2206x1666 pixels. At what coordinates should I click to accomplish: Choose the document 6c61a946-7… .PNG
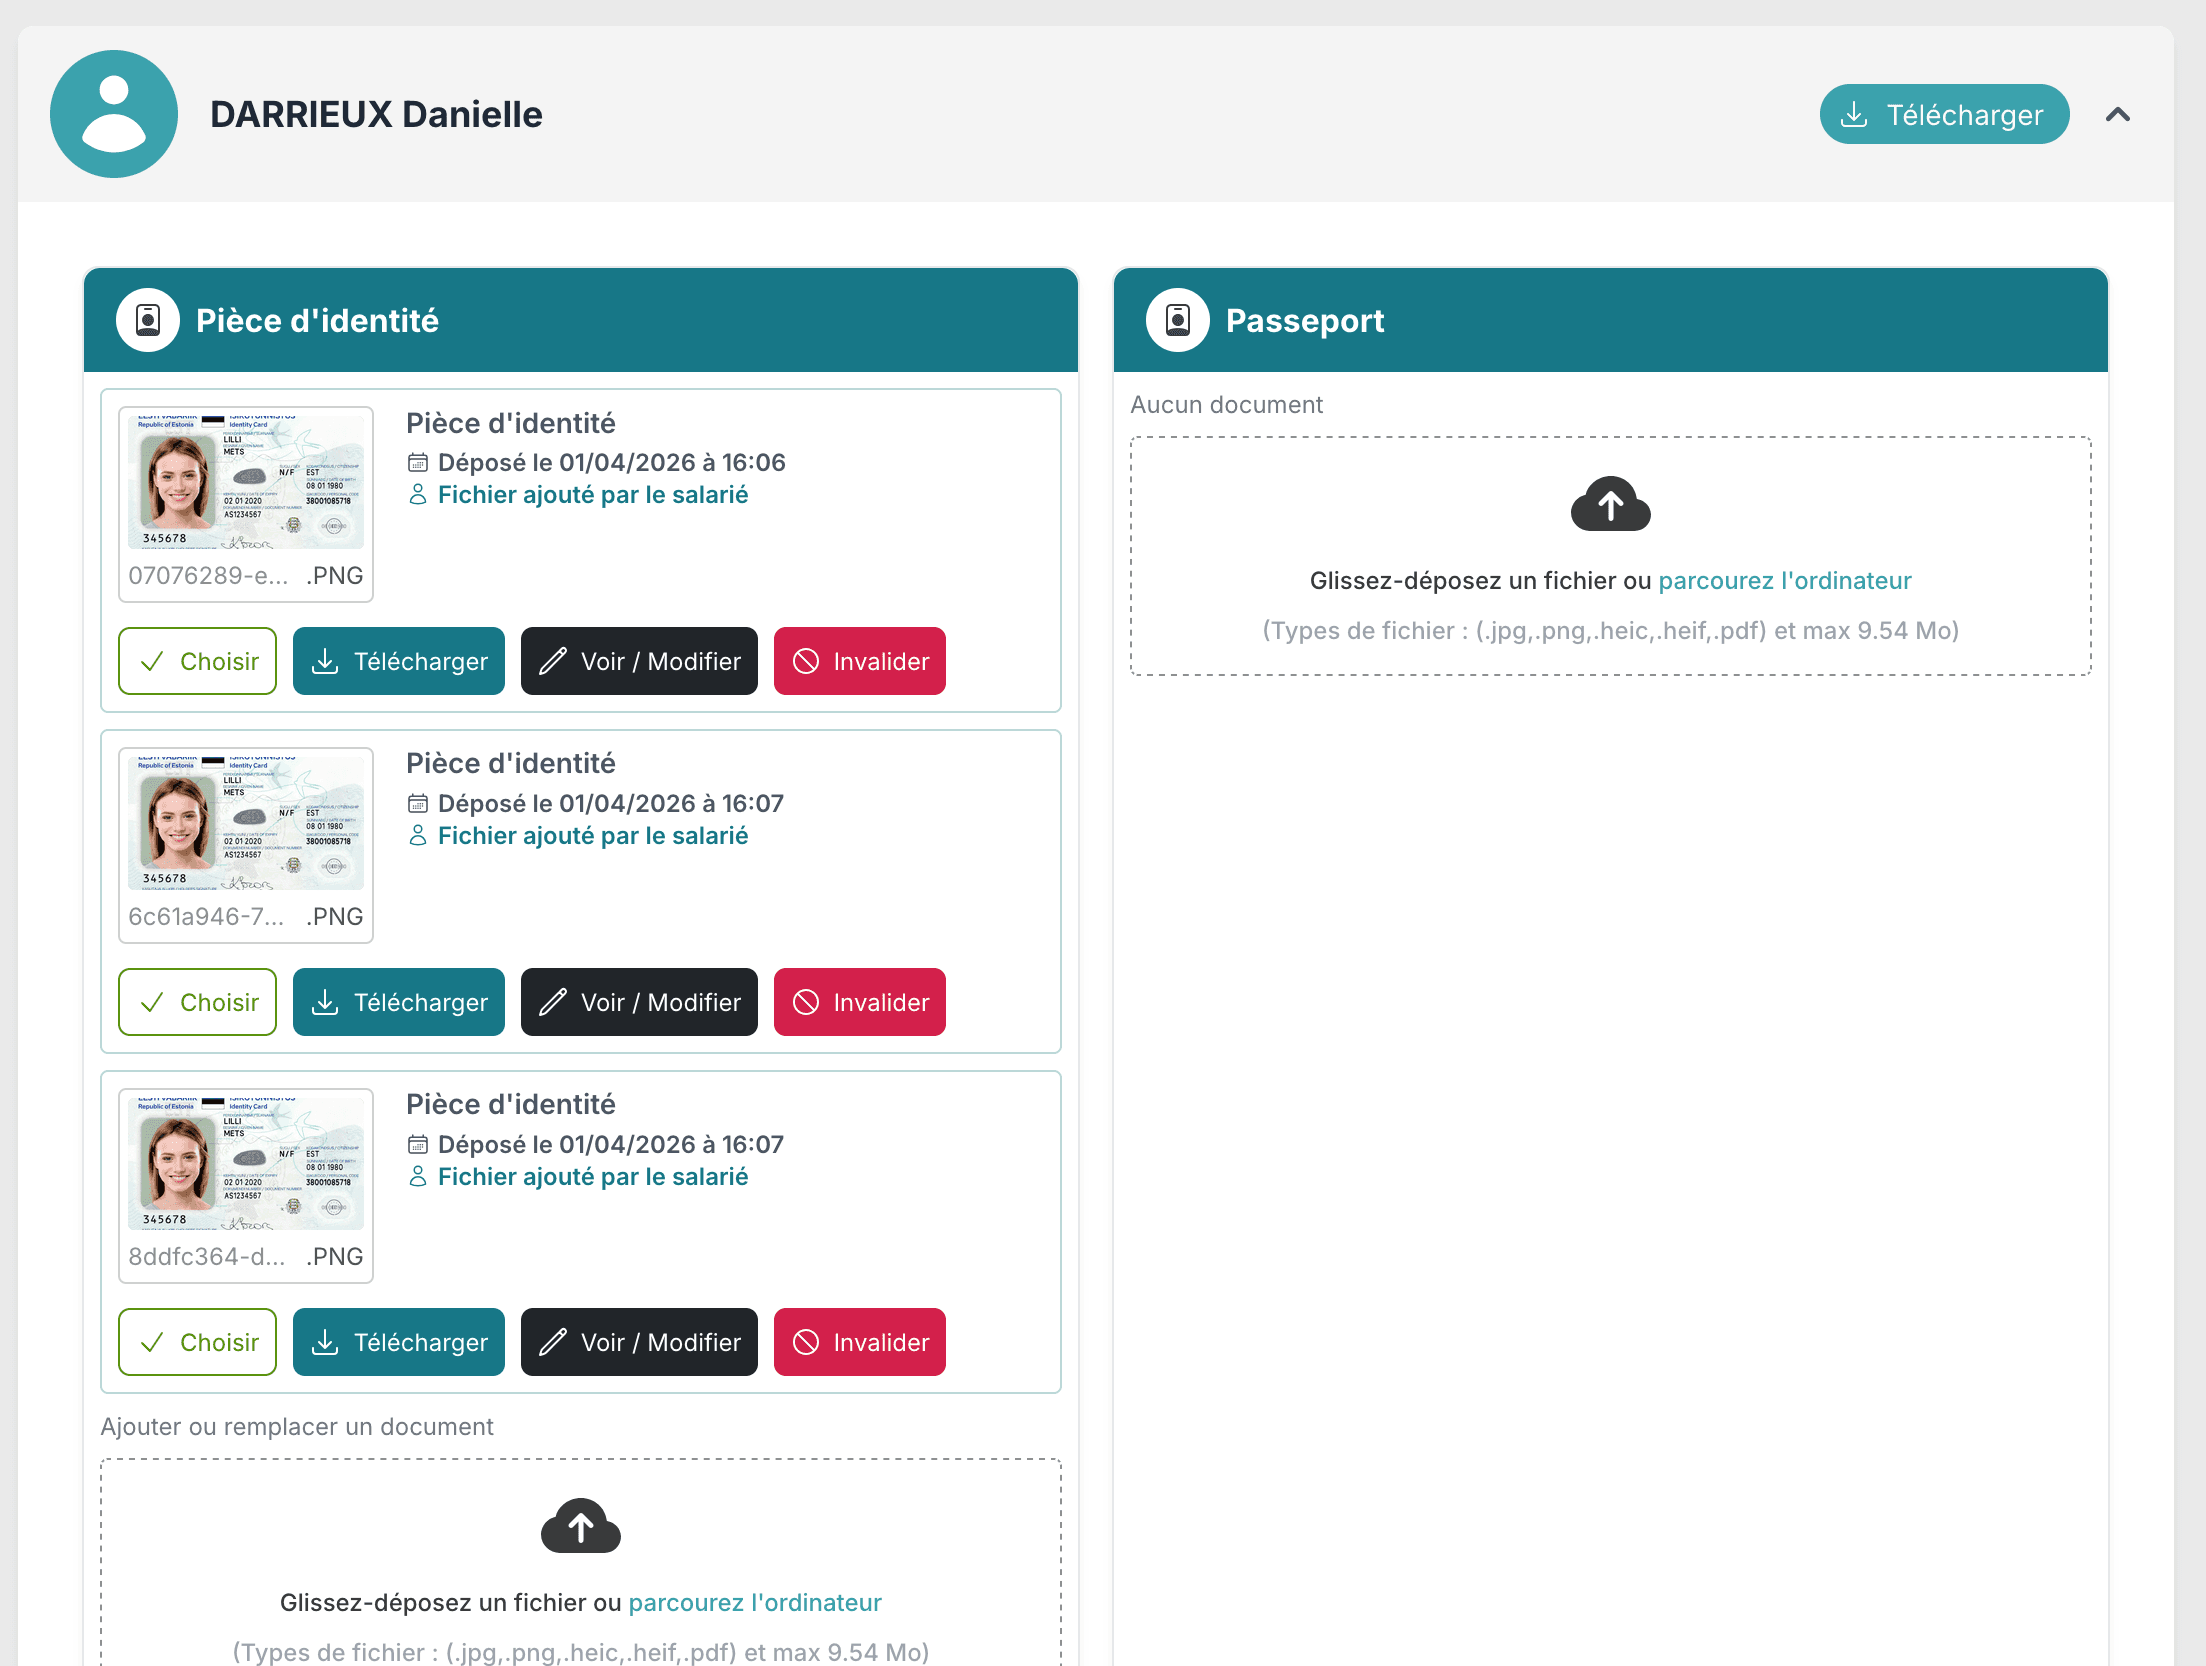pyautogui.click(x=197, y=1002)
